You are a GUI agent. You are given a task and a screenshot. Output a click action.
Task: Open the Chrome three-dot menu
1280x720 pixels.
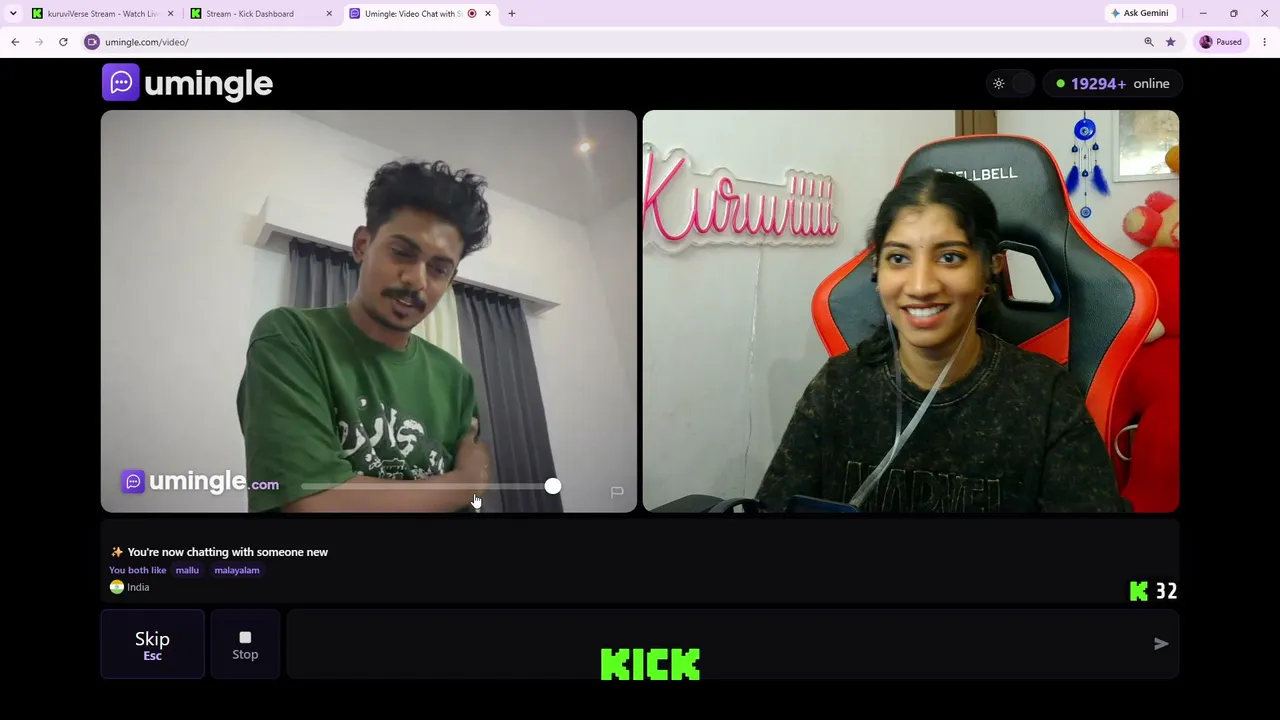pyautogui.click(x=1265, y=42)
